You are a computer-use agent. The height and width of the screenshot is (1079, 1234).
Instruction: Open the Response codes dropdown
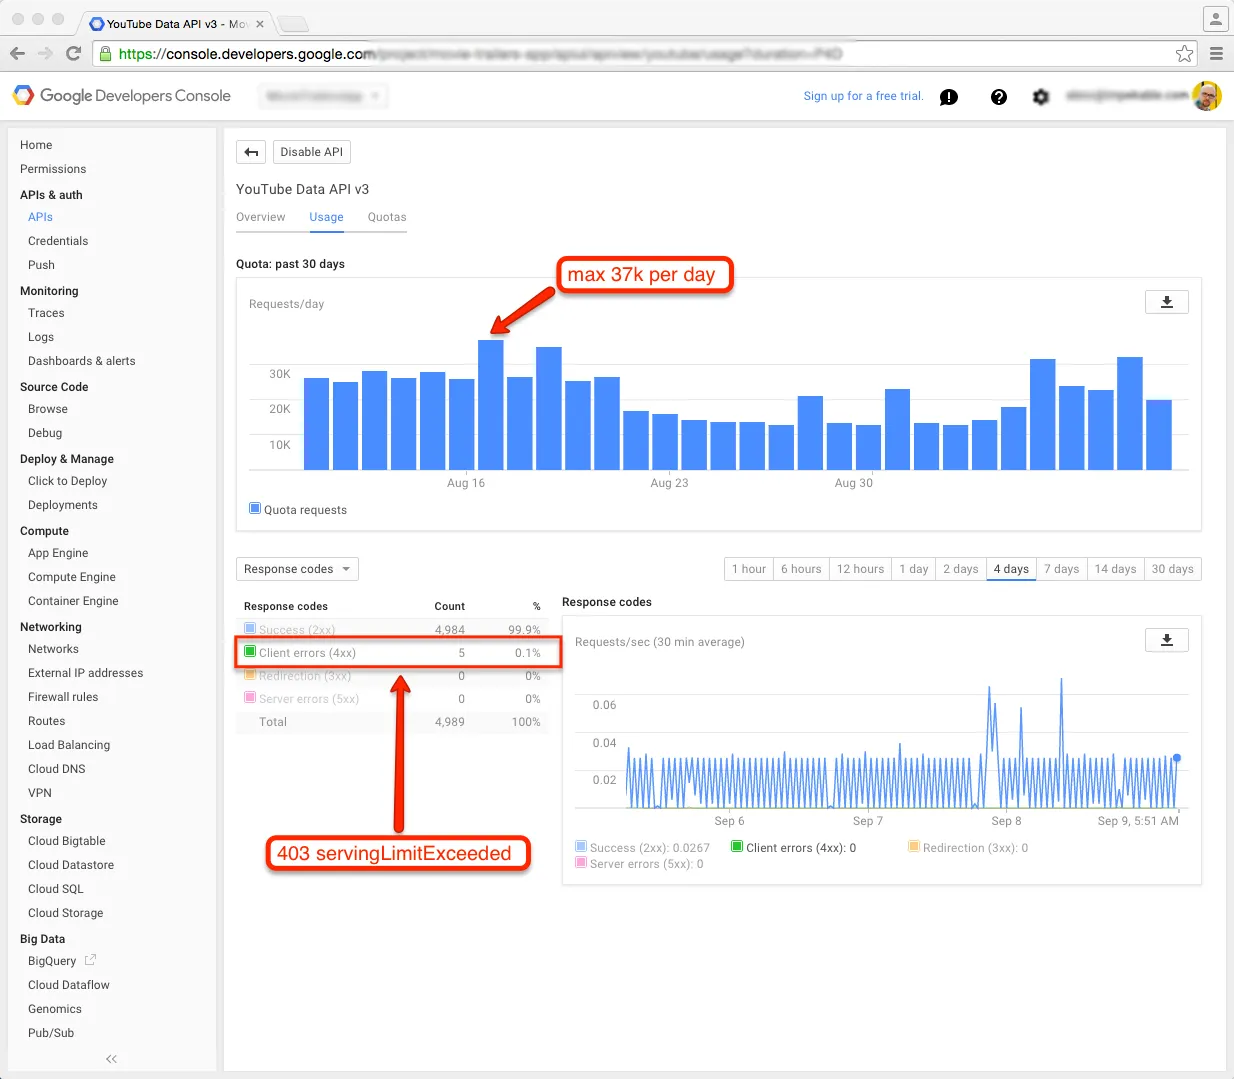pyautogui.click(x=297, y=569)
